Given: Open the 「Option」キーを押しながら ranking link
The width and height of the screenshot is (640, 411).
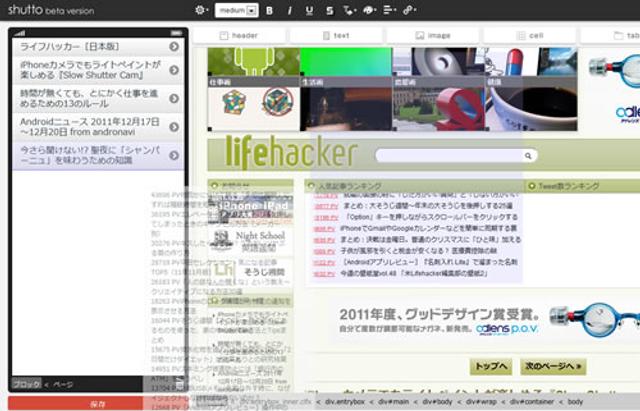Looking at the screenshot, I should [x=431, y=217].
